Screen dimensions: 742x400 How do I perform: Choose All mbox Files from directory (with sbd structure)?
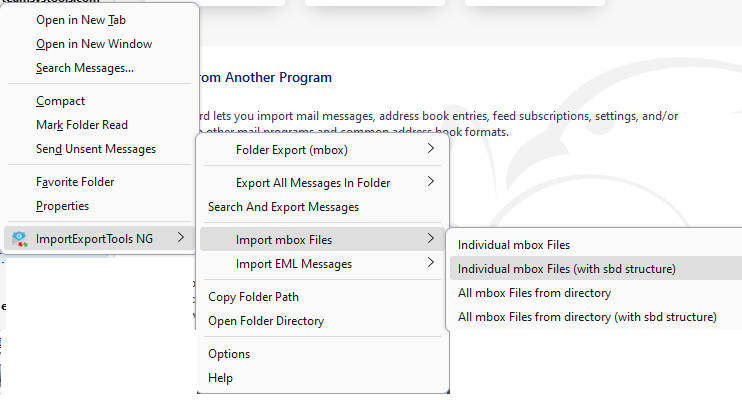[x=587, y=317]
